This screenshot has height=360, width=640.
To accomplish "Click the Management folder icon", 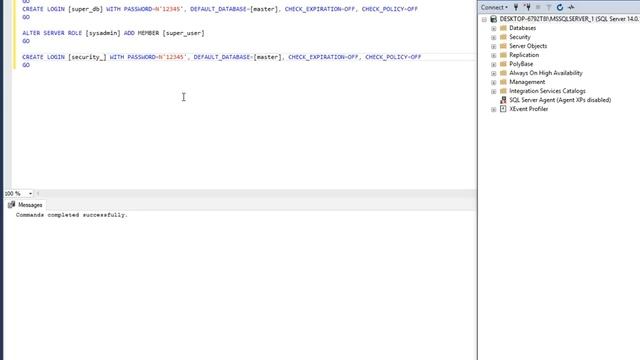I will point(503,82).
